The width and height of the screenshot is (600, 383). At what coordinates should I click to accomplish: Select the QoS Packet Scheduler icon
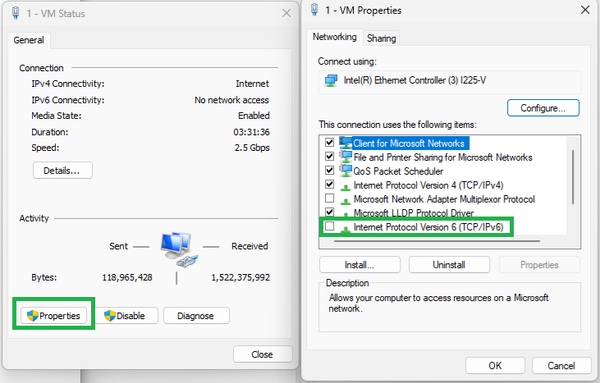coord(346,171)
